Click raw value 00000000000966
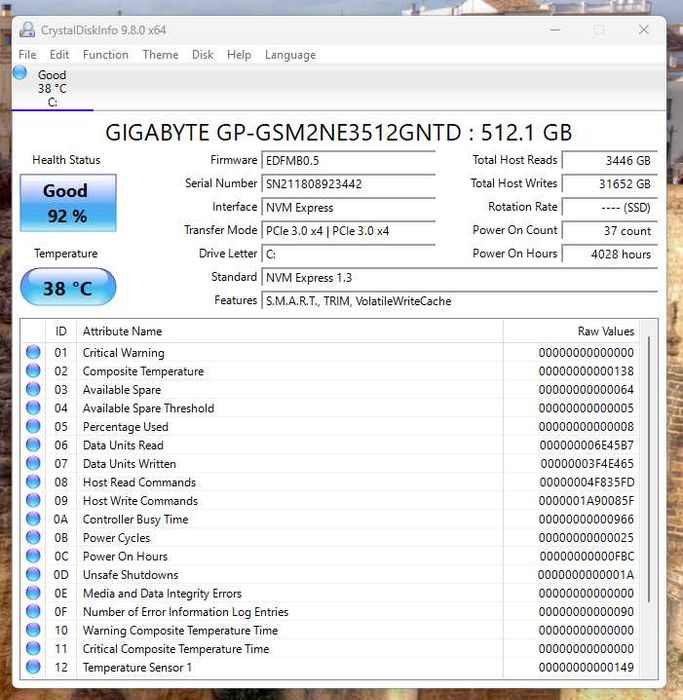This screenshot has height=700, width=683. (586, 519)
